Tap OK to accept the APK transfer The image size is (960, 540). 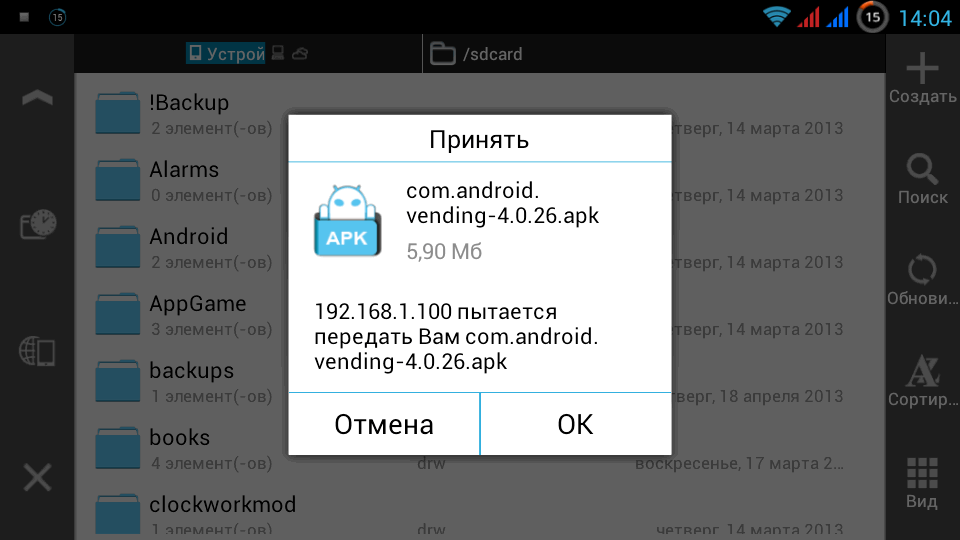(x=576, y=424)
